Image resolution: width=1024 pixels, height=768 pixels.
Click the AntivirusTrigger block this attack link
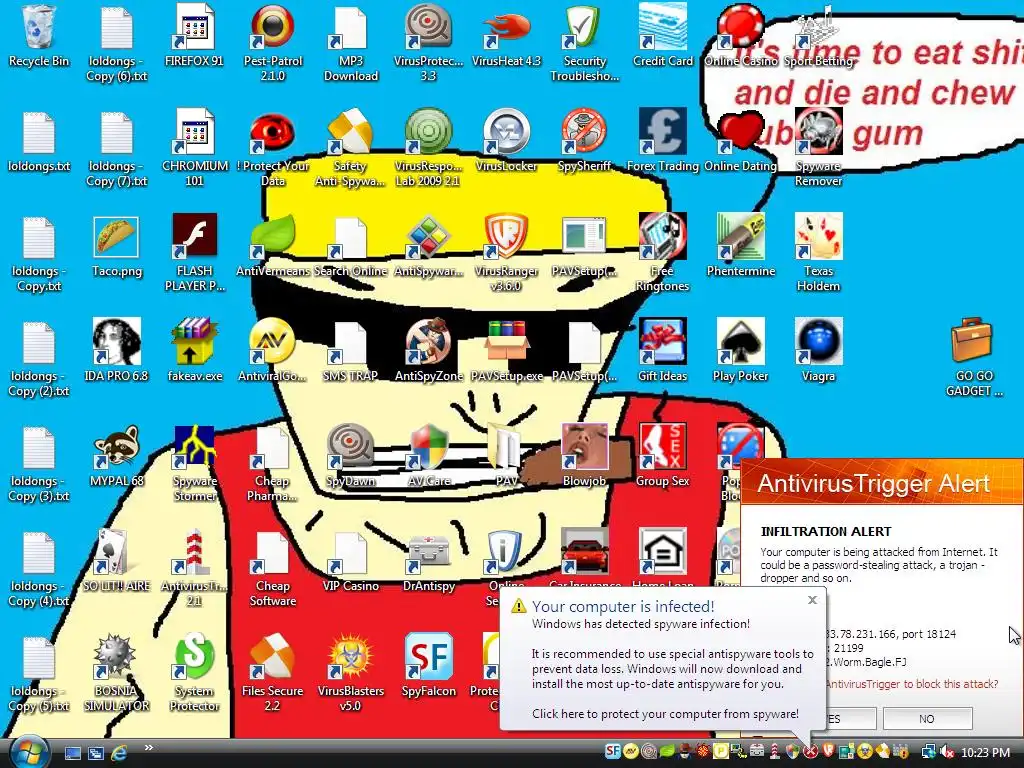click(x=912, y=684)
